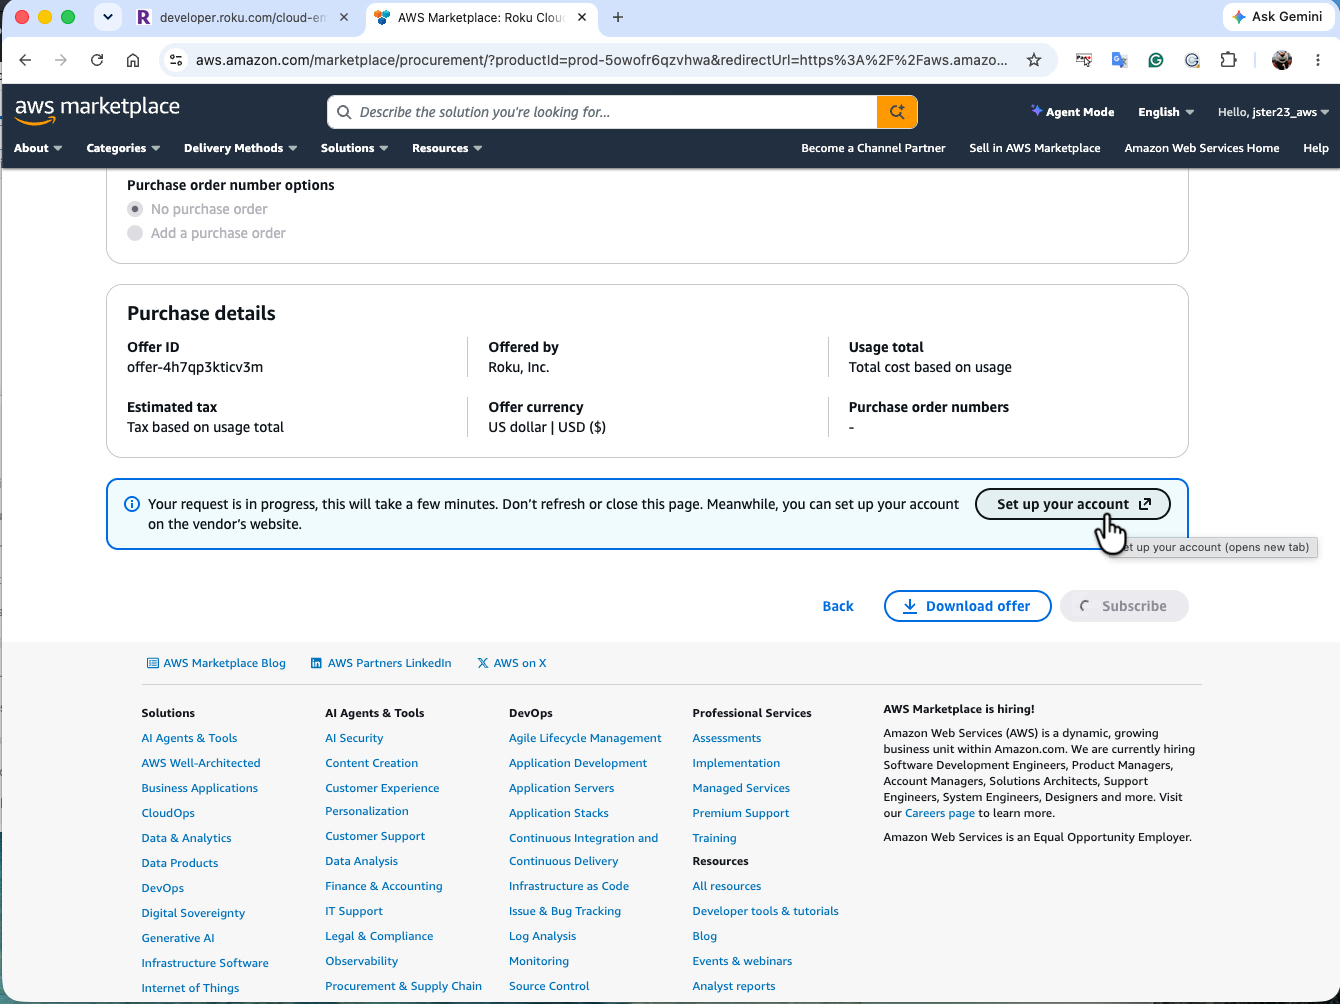Expand the Solutions menu
Image resolution: width=1340 pixels, height=1004 pixels.
(354, 148)
